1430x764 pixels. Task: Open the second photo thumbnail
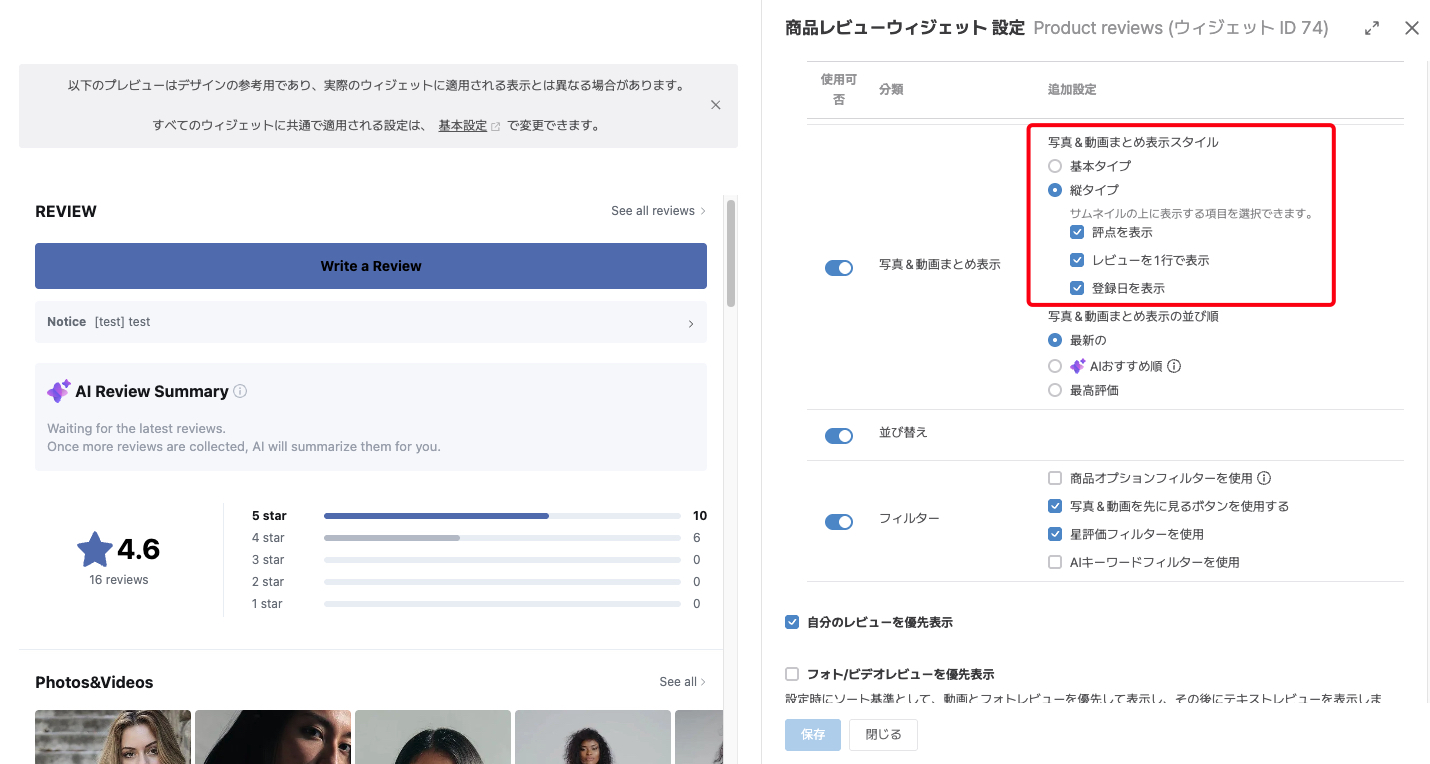pyautogui.click(x=273, y=737)
